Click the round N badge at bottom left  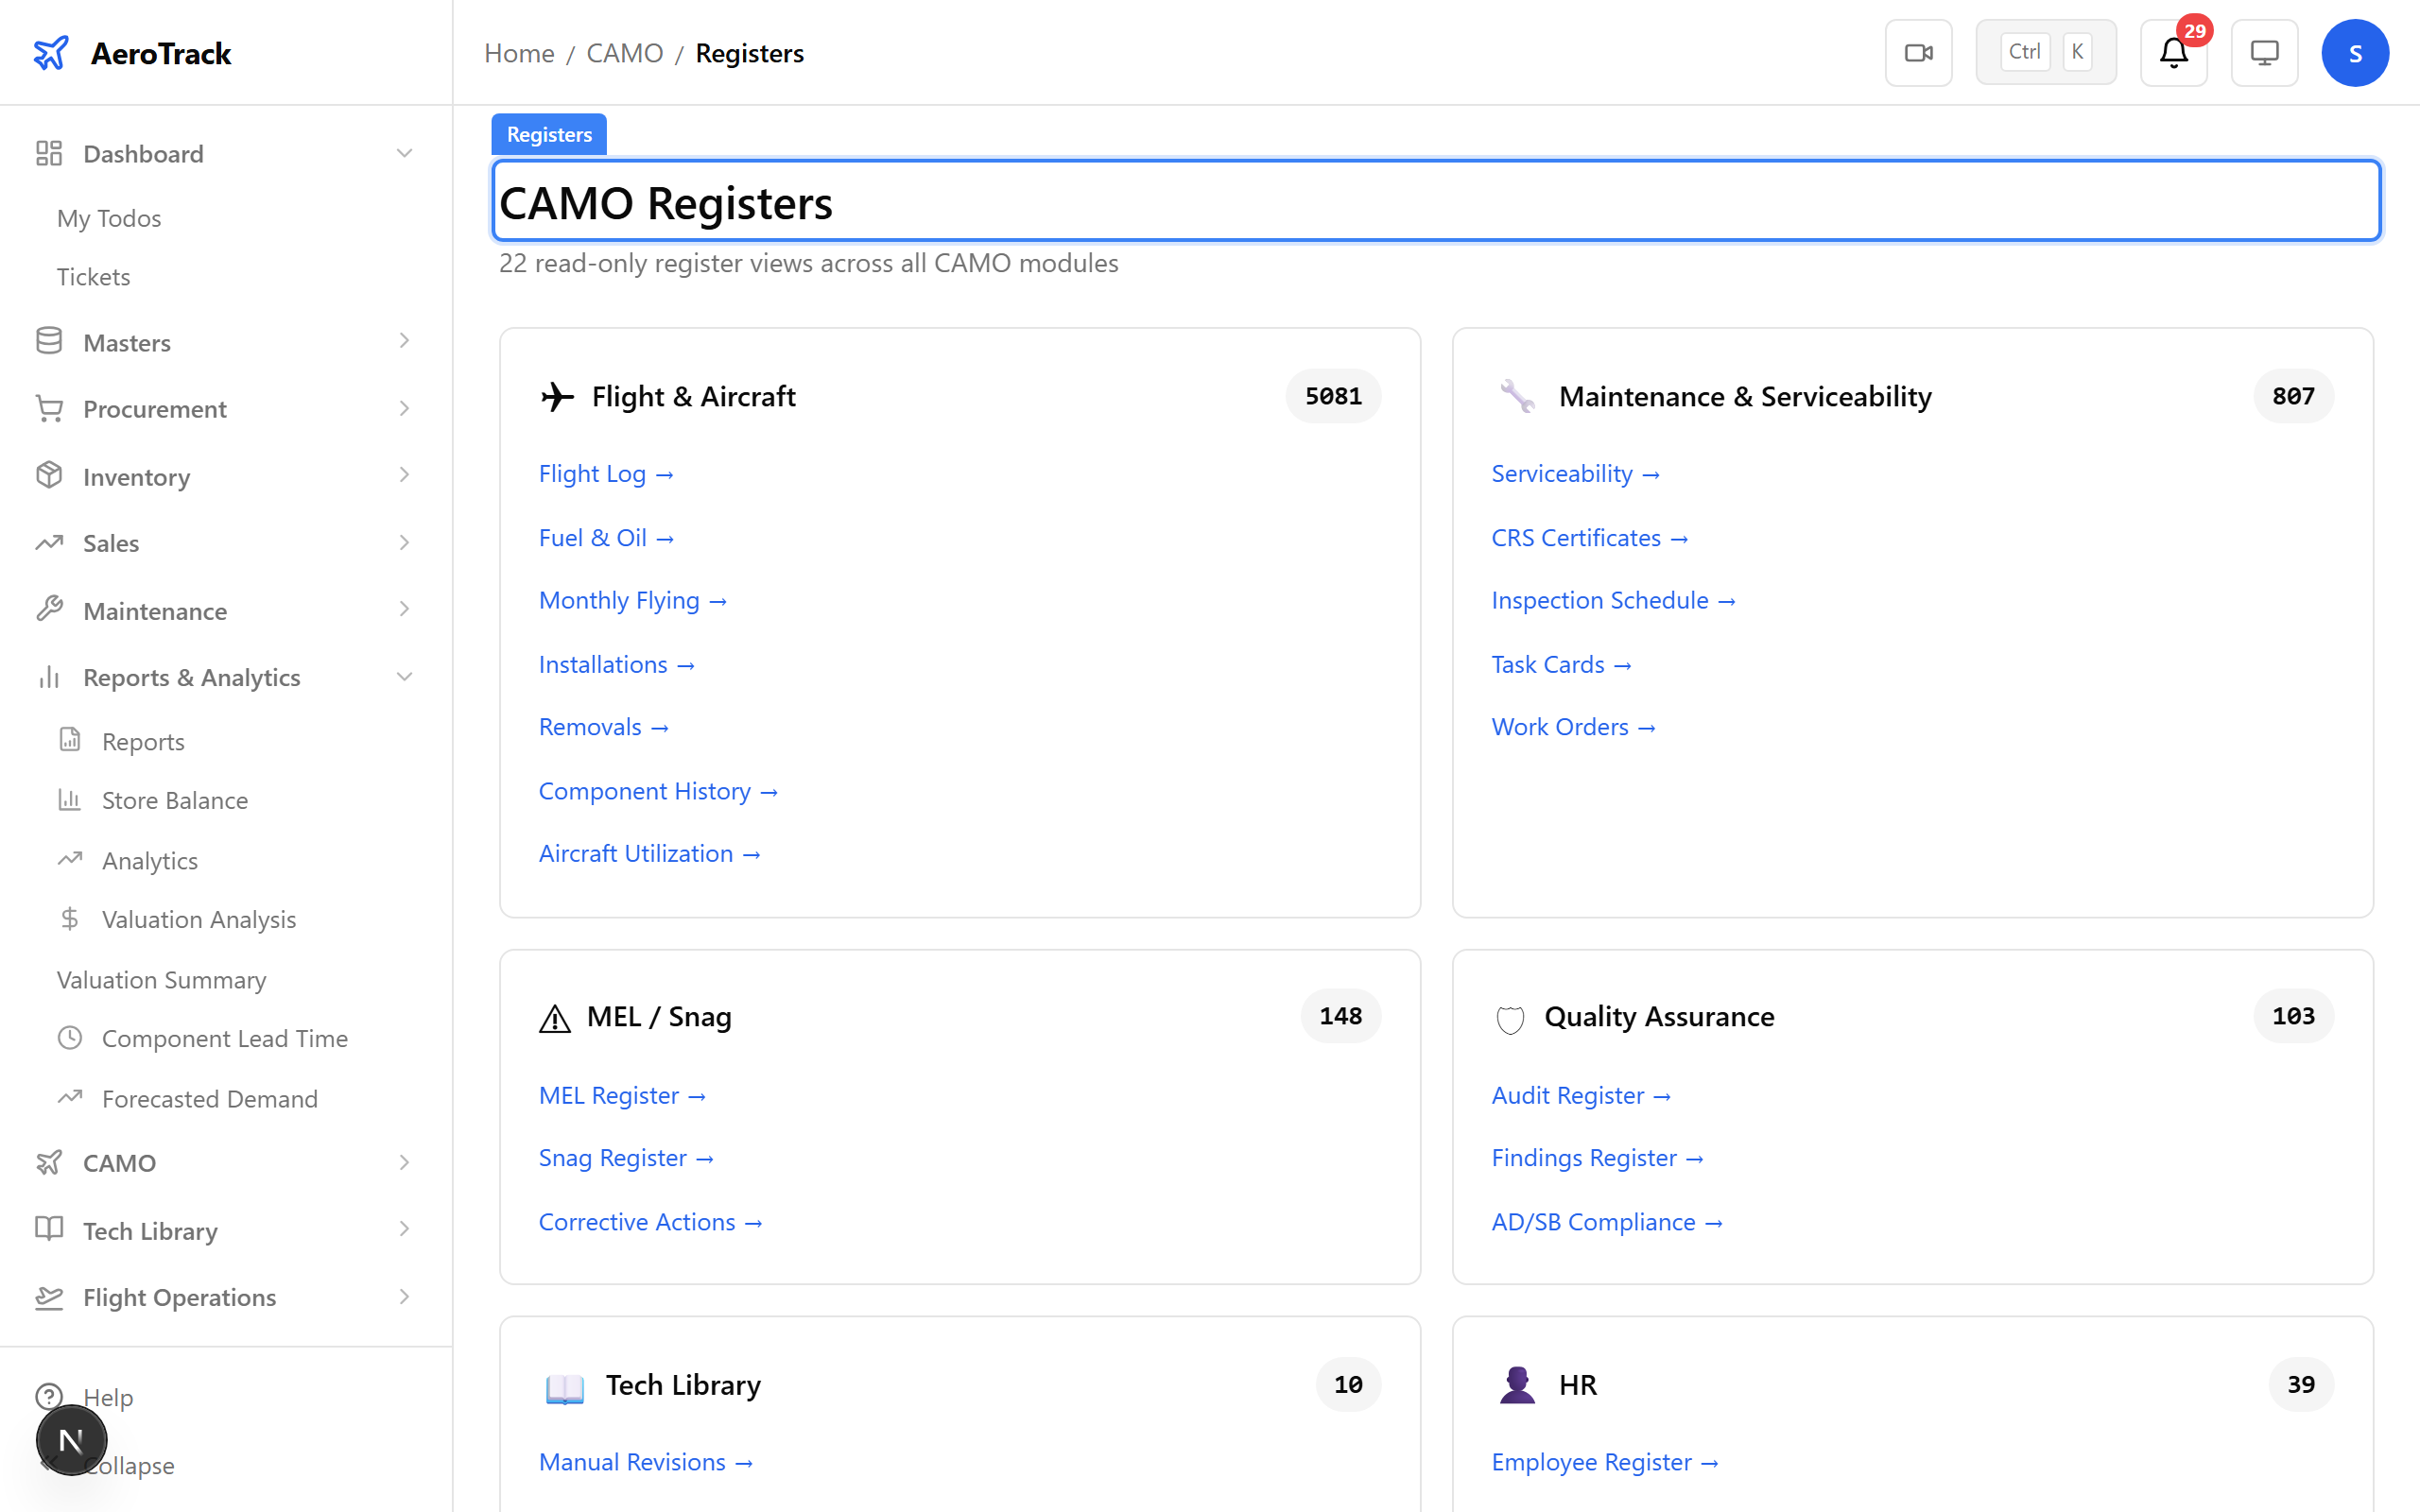[x=71, y=1440]
